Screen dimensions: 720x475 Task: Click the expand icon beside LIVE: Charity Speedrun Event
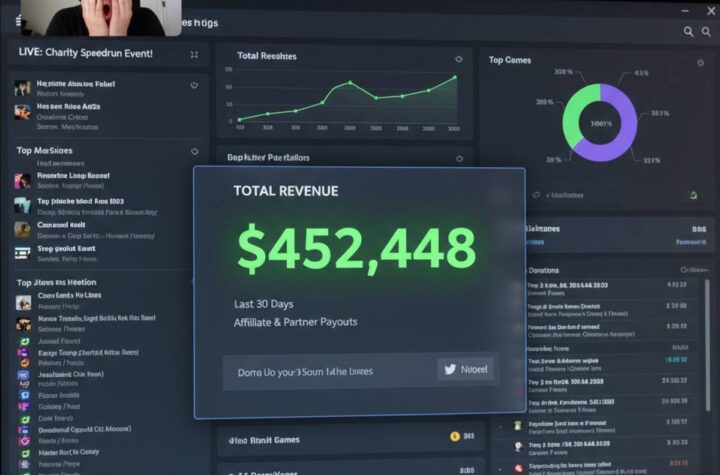point(194,54)
